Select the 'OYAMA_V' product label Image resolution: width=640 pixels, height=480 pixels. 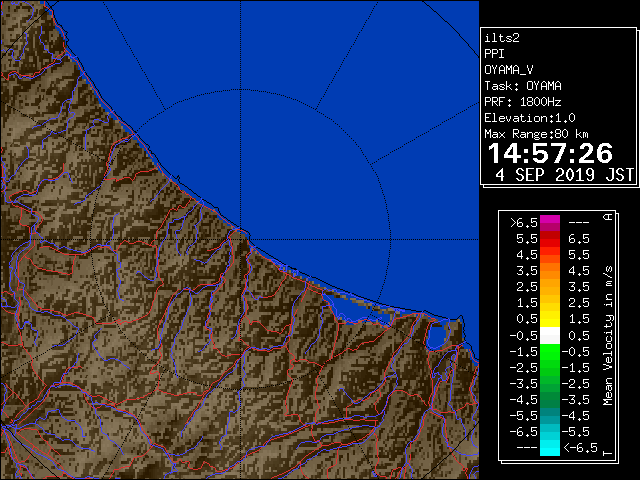(509, 70)
